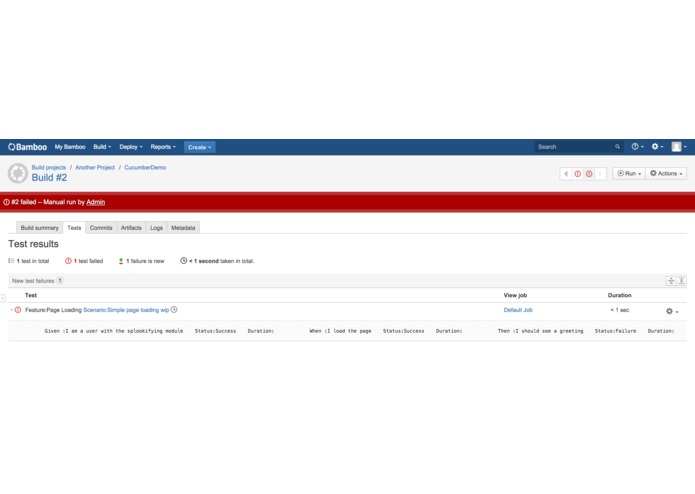Click 'Then :I should see a greeting' step

[541, 331]
